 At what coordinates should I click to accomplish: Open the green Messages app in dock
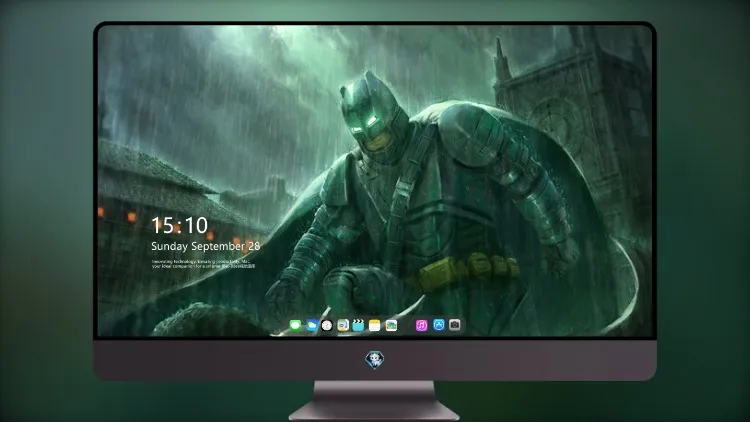pyautogui.click(x=295, y=325)
